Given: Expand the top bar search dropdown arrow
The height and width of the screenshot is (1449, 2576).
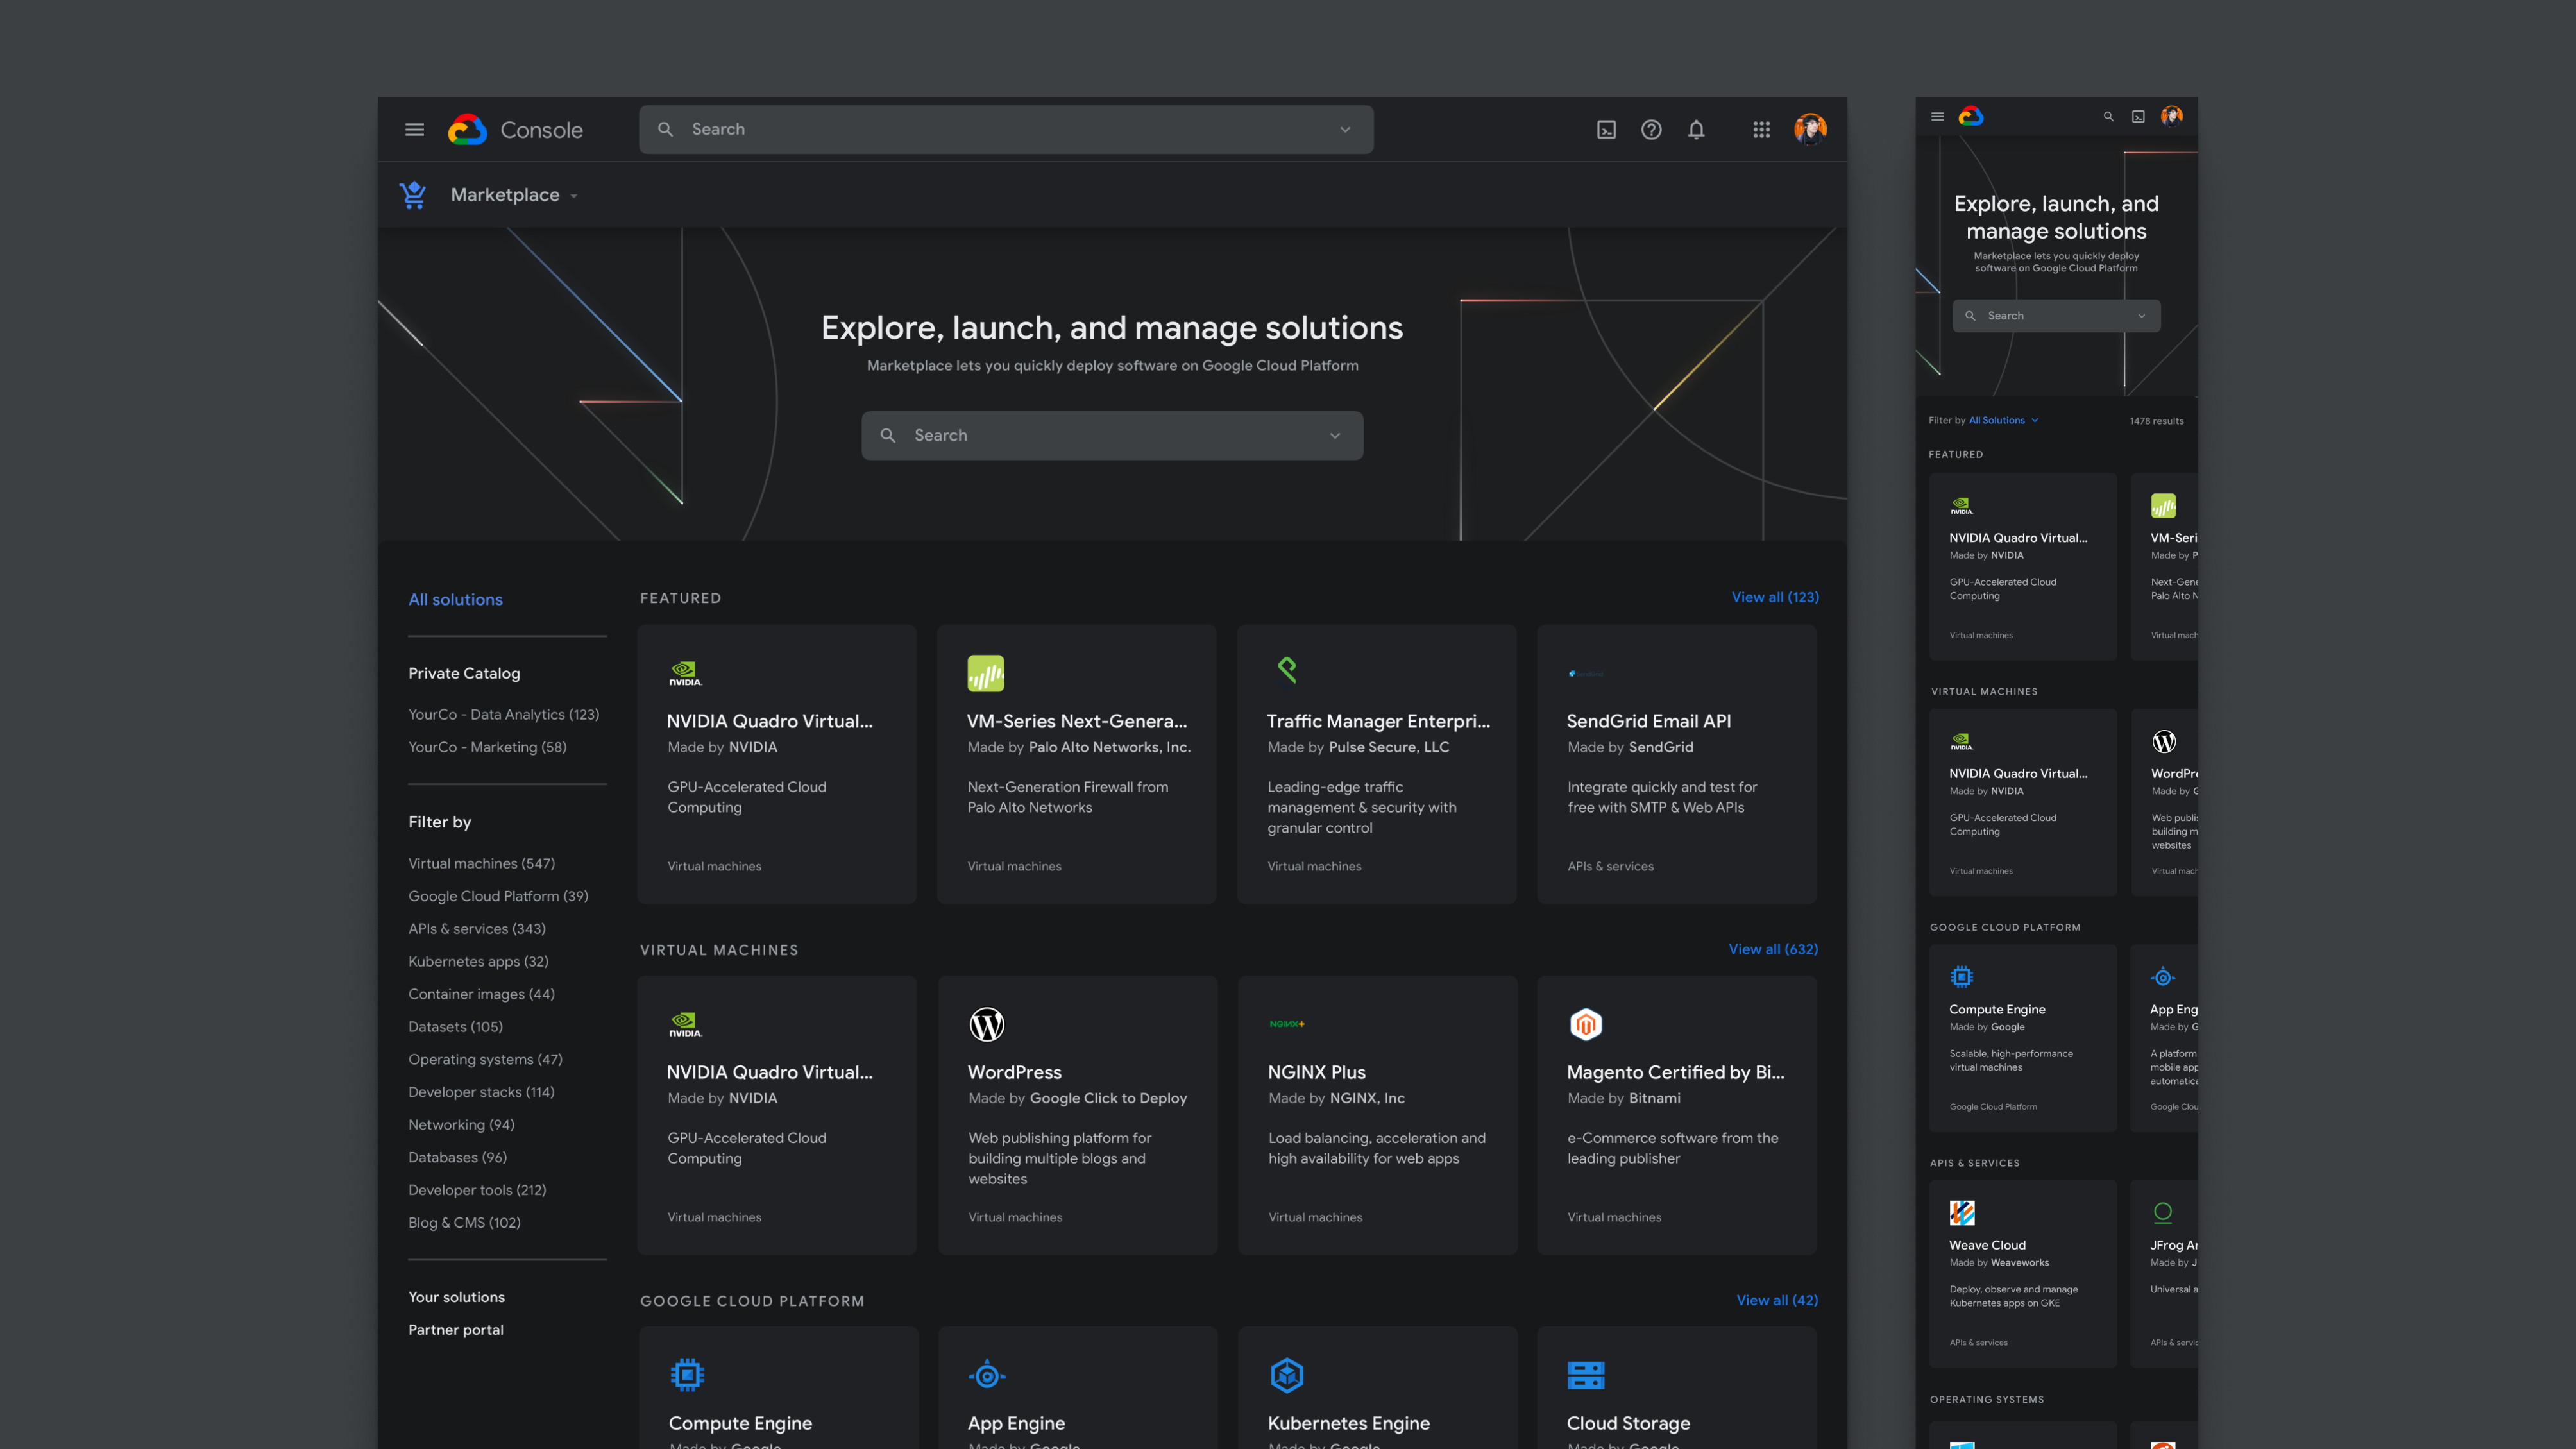Looking at the screenshot, I should click(1345, 130).
